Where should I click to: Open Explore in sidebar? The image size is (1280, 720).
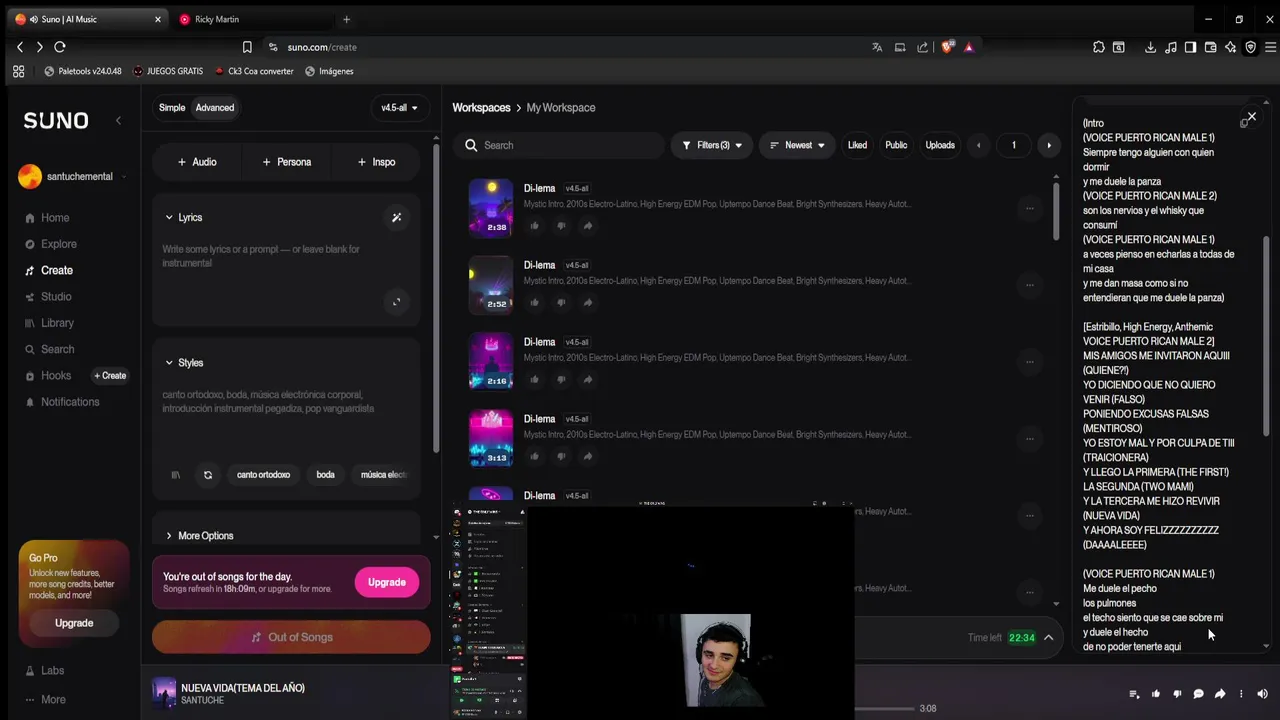click(51, 244)
